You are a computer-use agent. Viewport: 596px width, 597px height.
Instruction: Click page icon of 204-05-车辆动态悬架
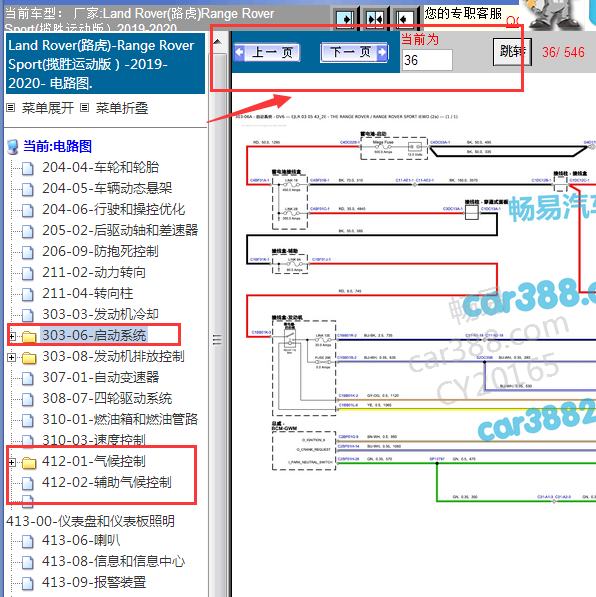tap(28, 189)
